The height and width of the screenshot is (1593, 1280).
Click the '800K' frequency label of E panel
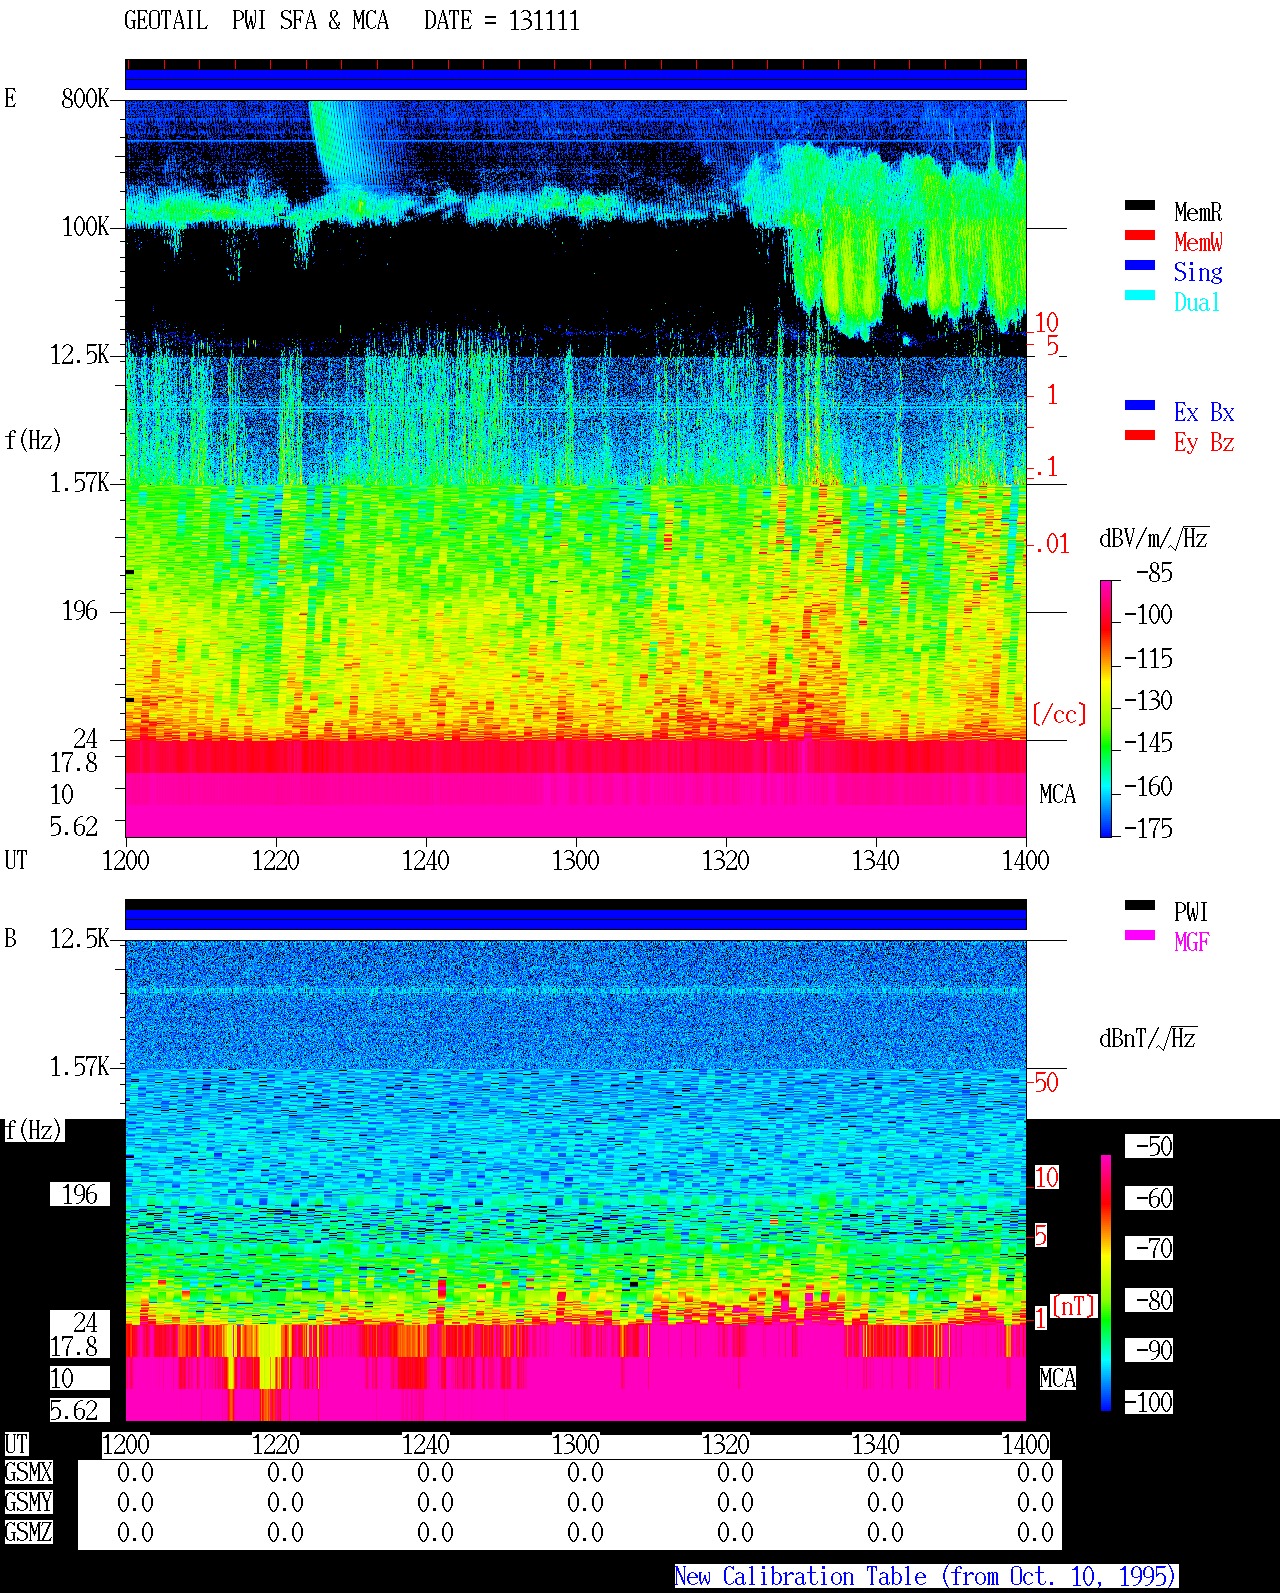(85, 98)
